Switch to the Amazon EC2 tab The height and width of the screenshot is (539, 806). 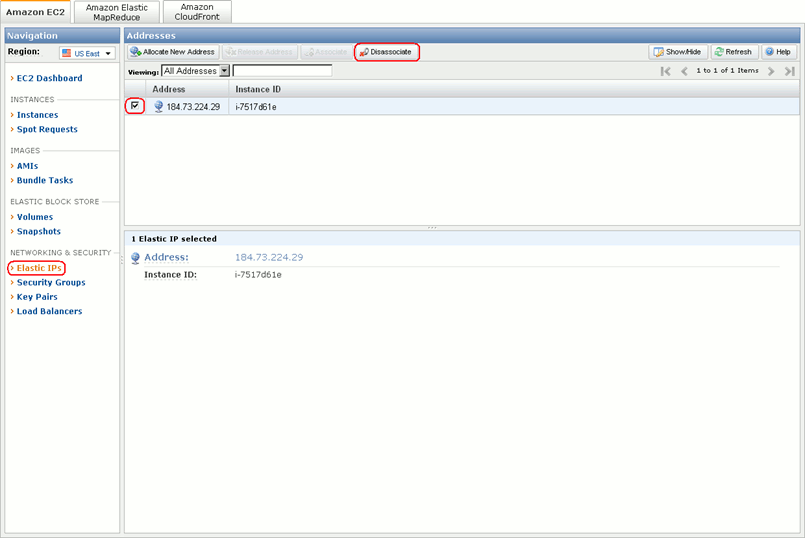[35, 12]
